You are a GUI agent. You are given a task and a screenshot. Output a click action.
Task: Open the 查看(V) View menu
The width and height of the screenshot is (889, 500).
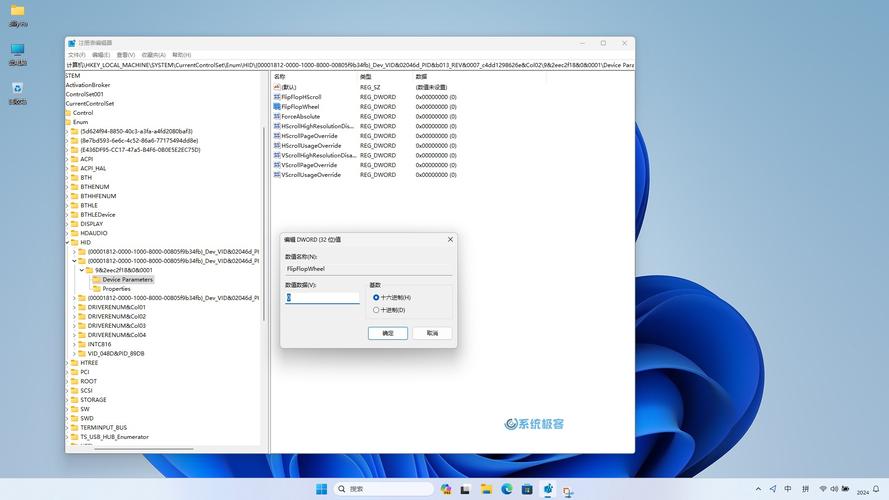(x=126, y=55)
